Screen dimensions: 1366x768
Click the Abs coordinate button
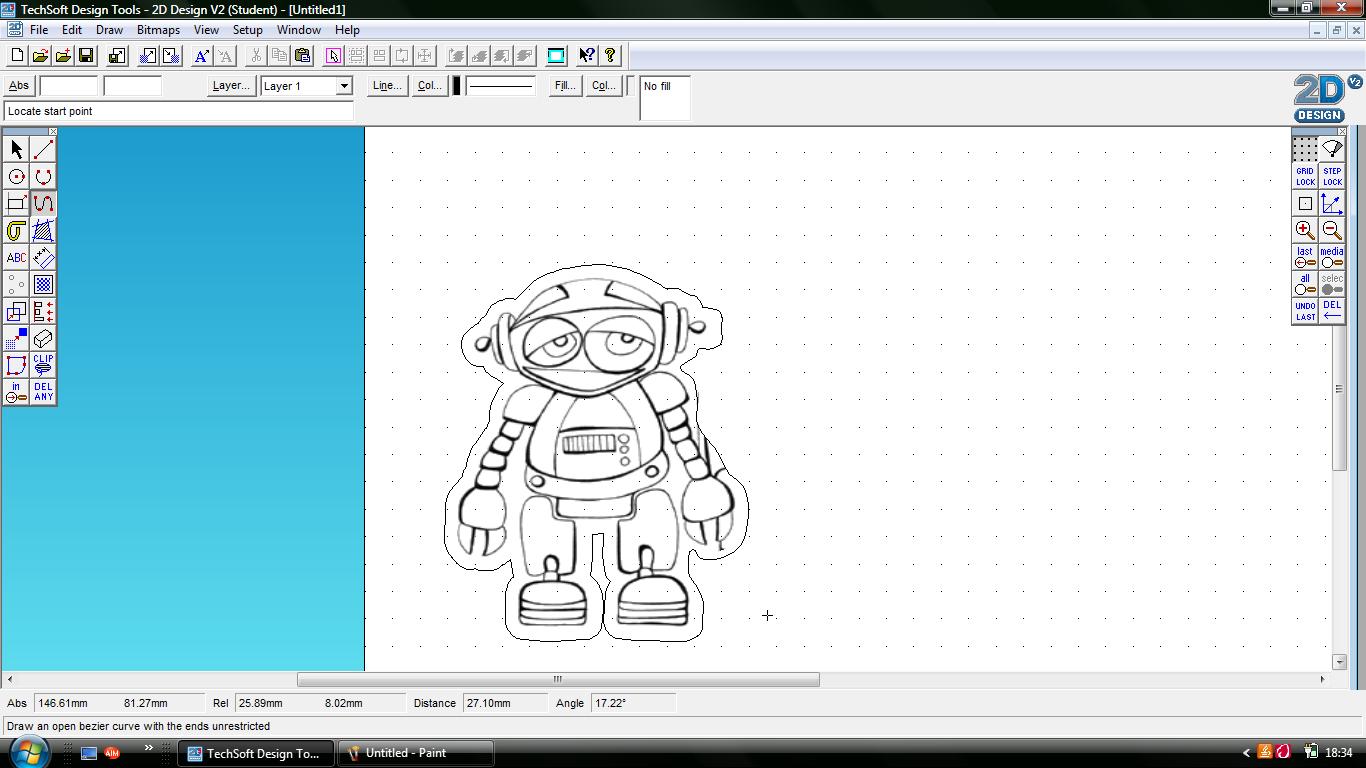[x=18, y=86]
